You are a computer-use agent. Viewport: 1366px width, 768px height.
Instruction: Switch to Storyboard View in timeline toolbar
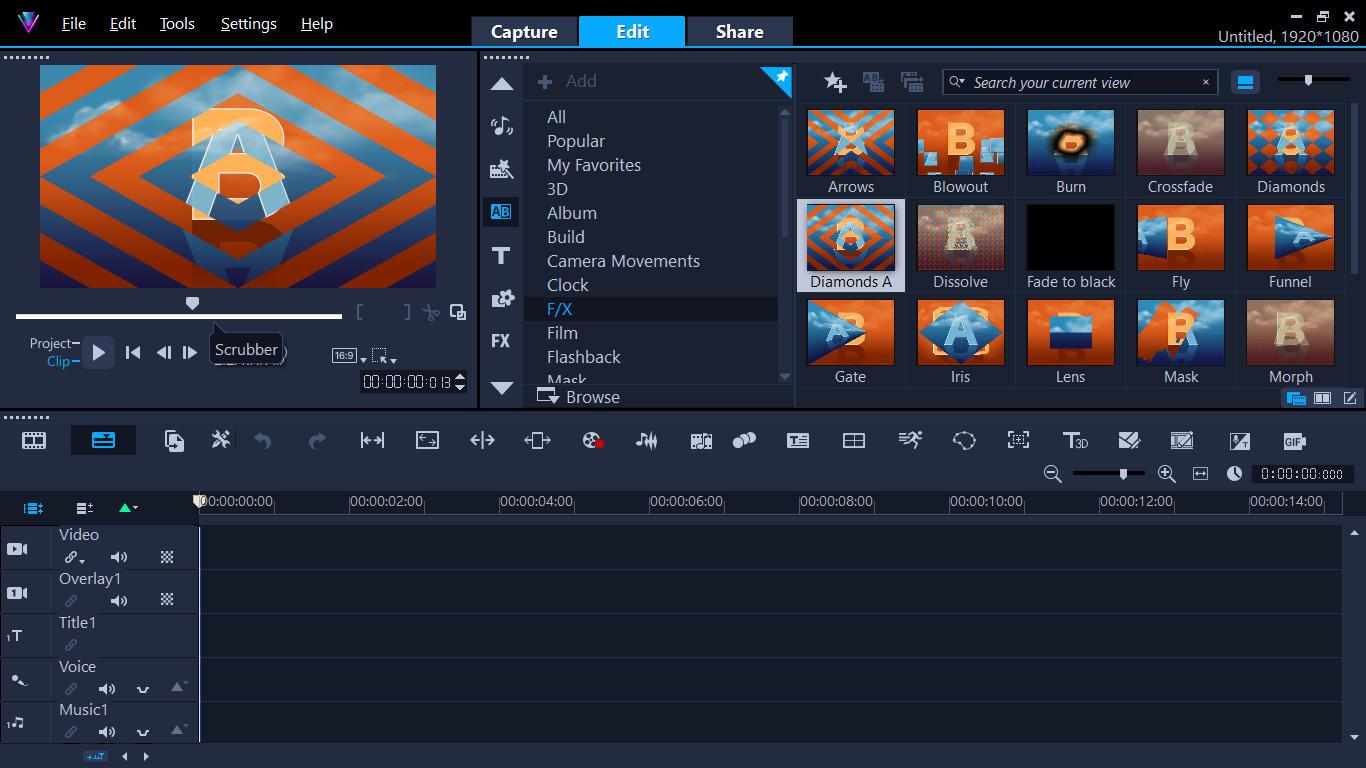(35, 440)
